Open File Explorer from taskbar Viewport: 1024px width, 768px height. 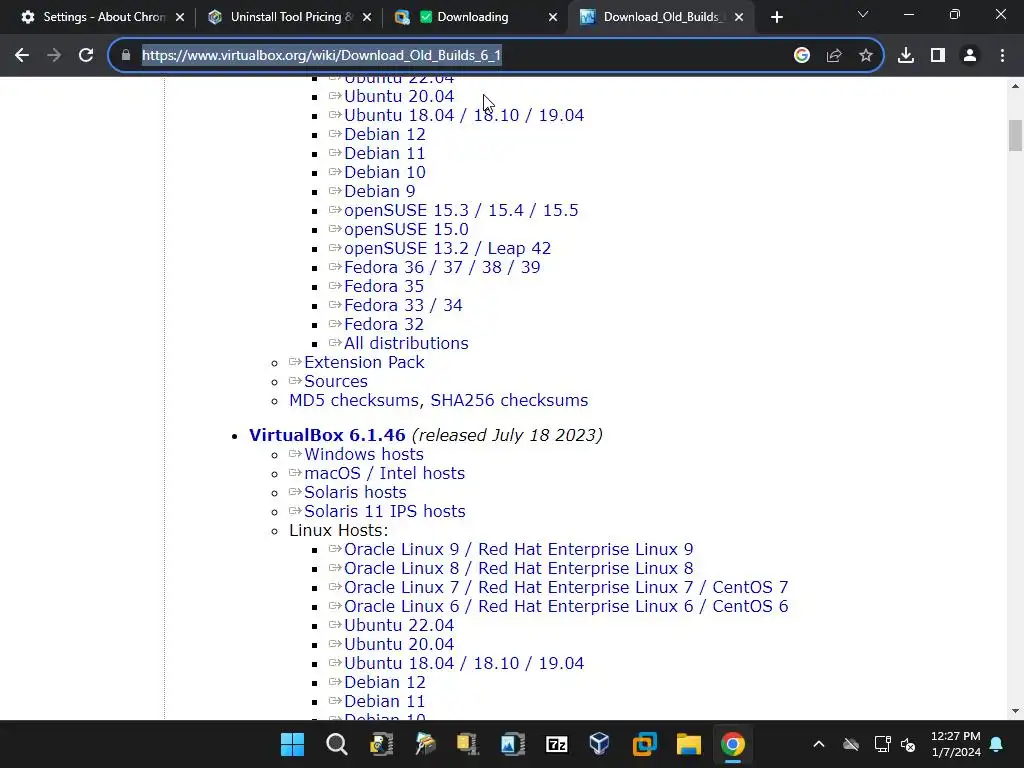point(688,744)
